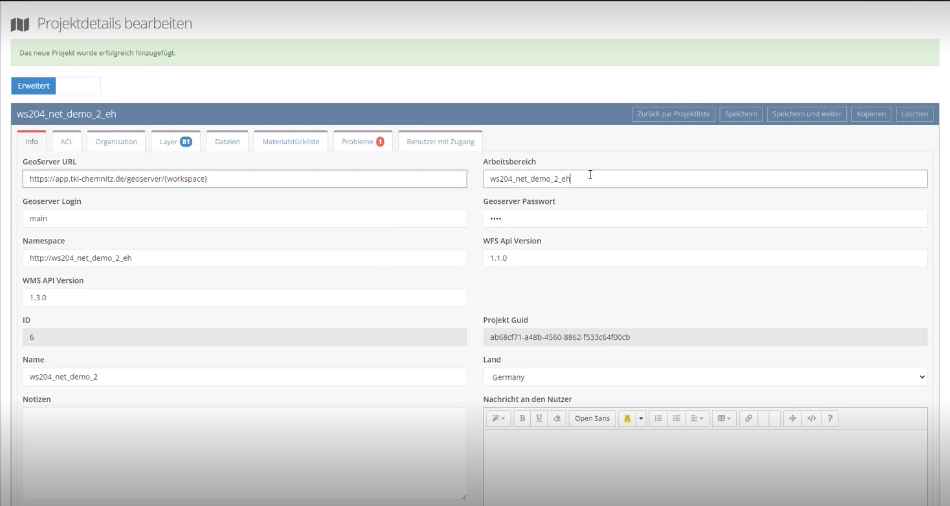This screenshot has height=506, width=950.
Task: Expand the text style magic-wand dropdown
Action: [498, 418]
